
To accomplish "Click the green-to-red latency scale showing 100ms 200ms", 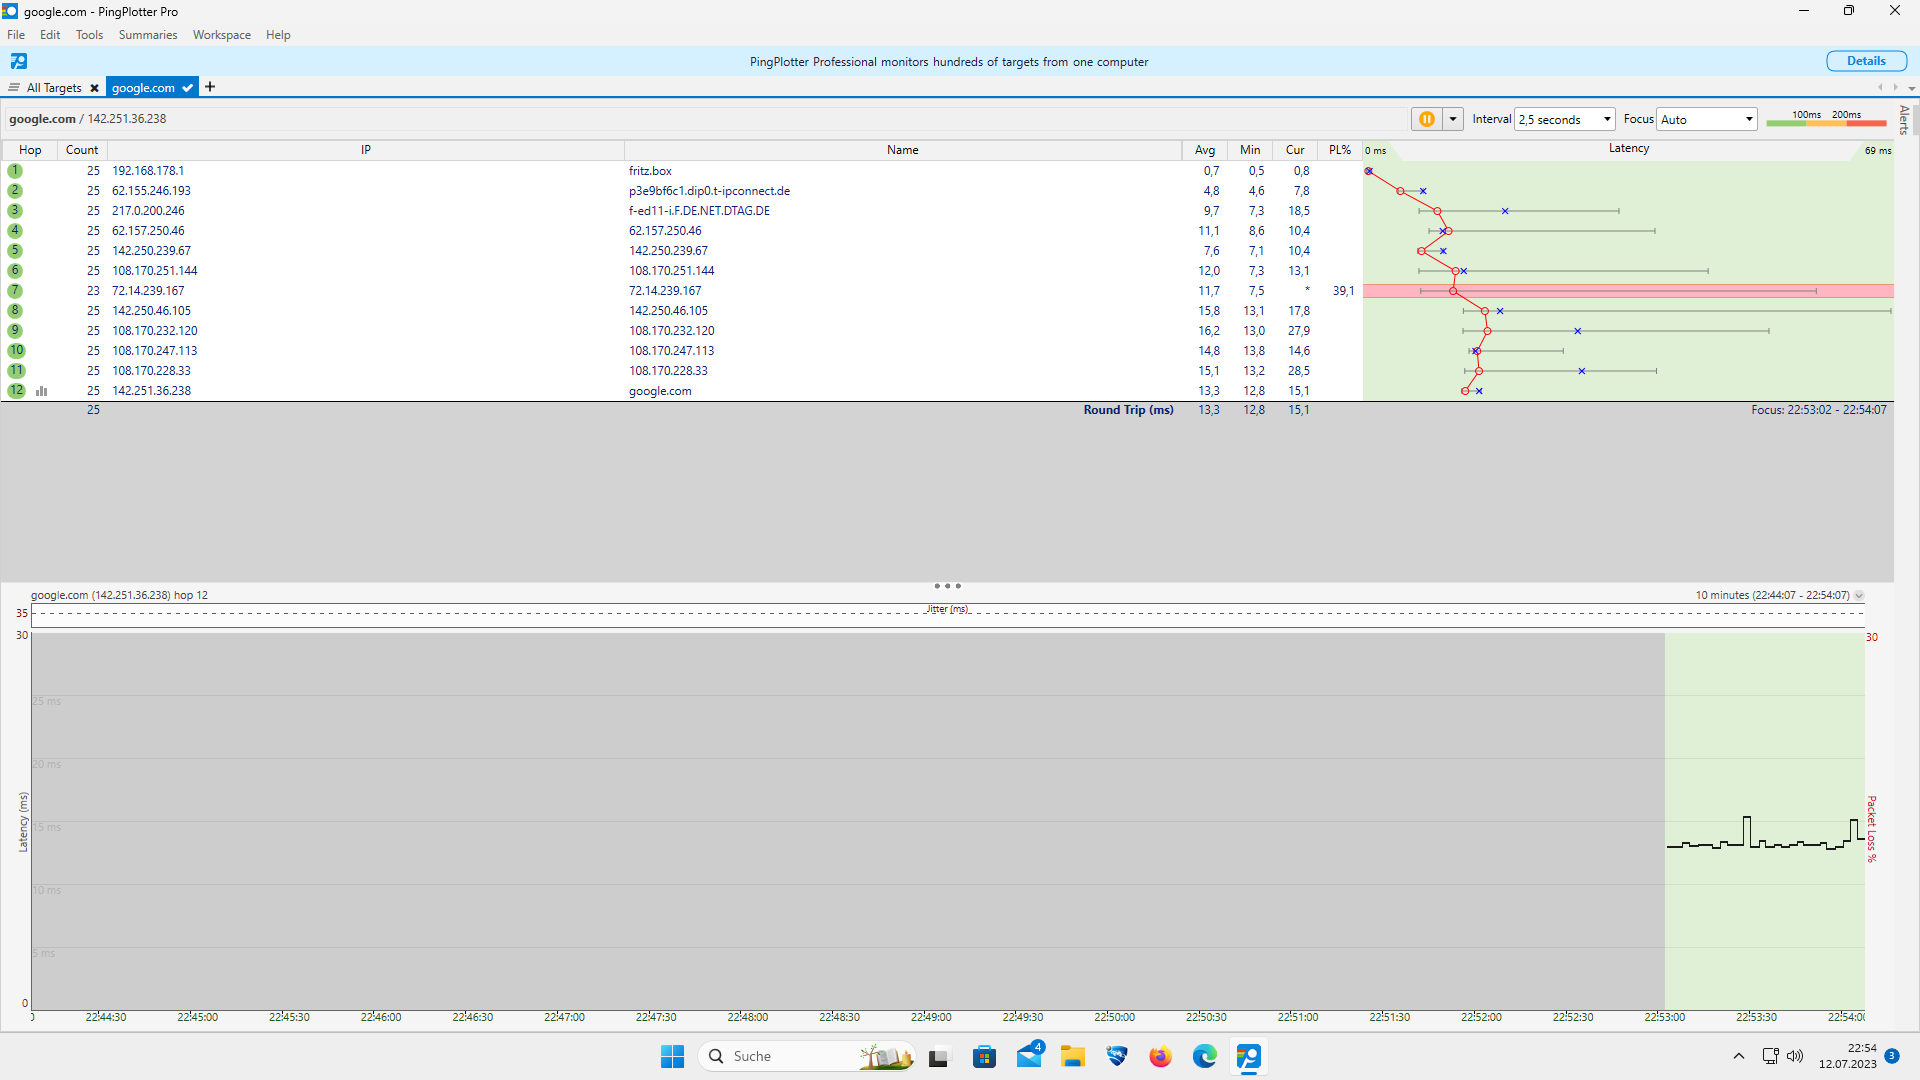I will point(1827,122).
